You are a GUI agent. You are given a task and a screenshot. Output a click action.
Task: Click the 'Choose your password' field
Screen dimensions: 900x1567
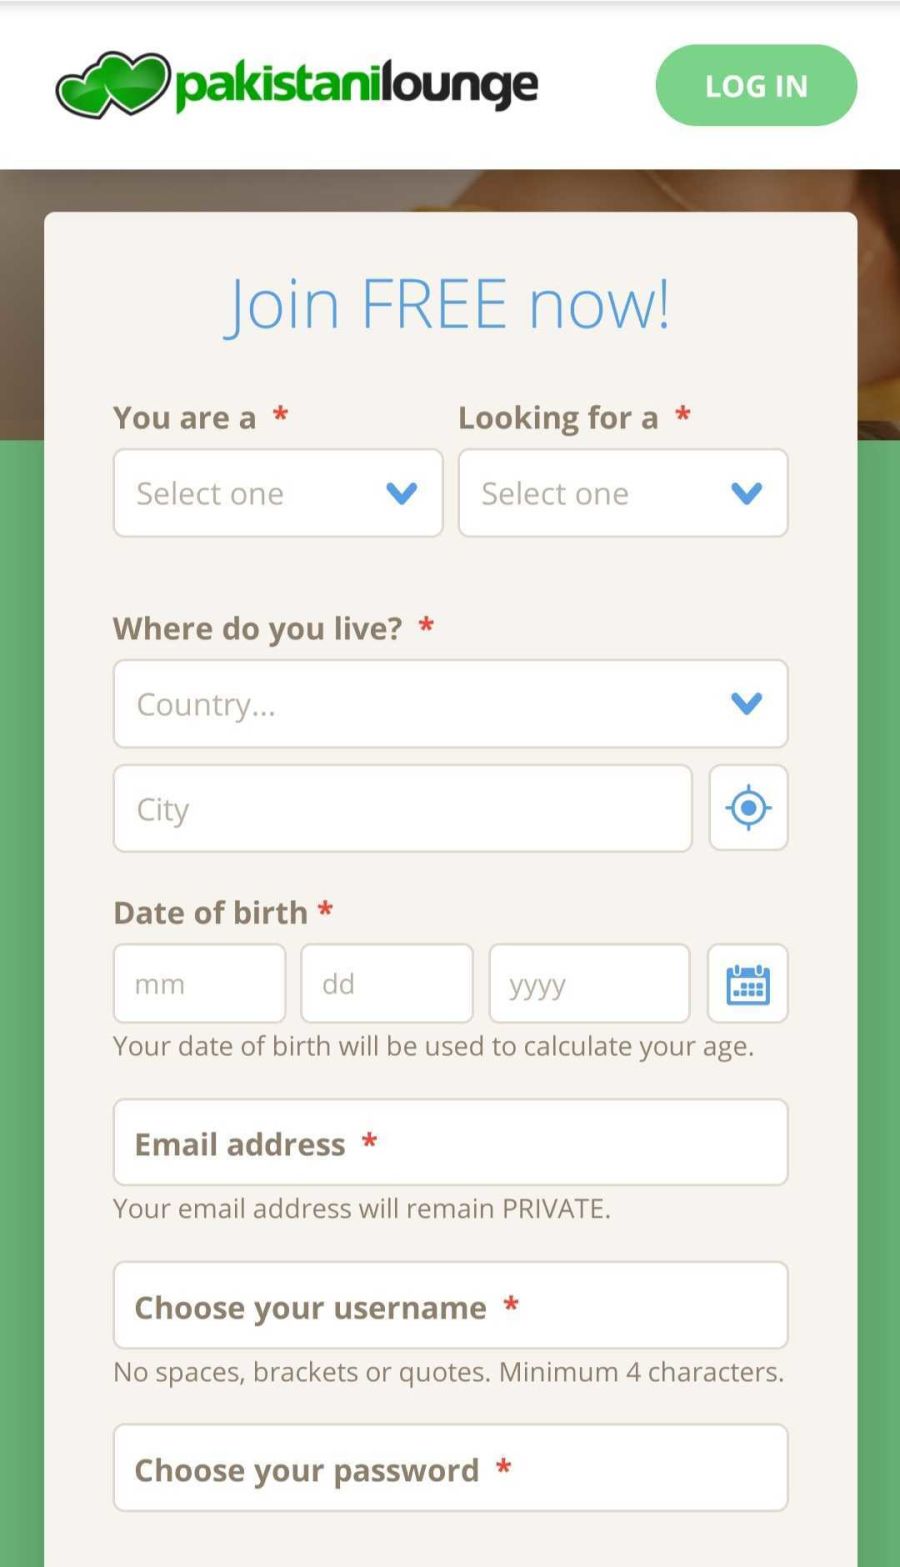coord(450,1468)
